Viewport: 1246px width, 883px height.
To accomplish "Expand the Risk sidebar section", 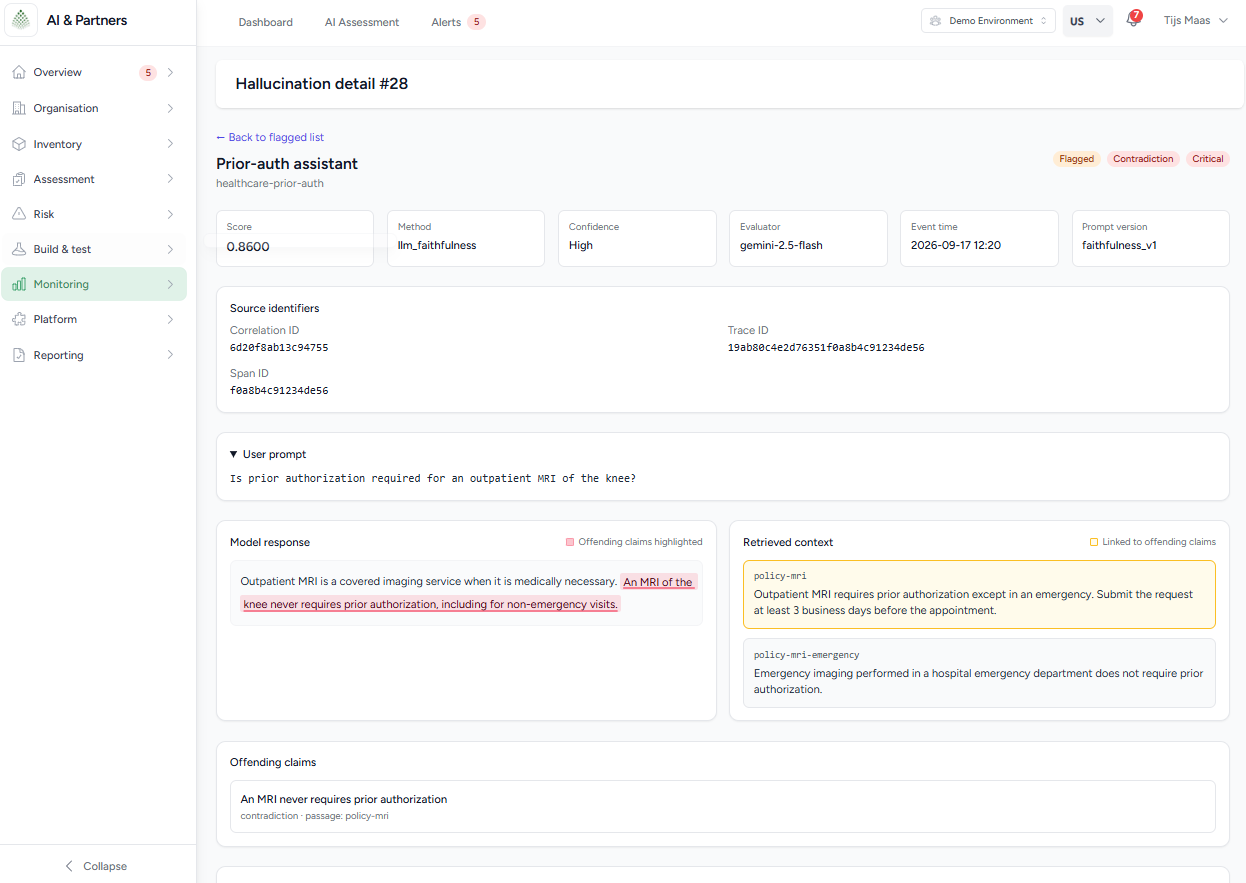I will [170, 214].
